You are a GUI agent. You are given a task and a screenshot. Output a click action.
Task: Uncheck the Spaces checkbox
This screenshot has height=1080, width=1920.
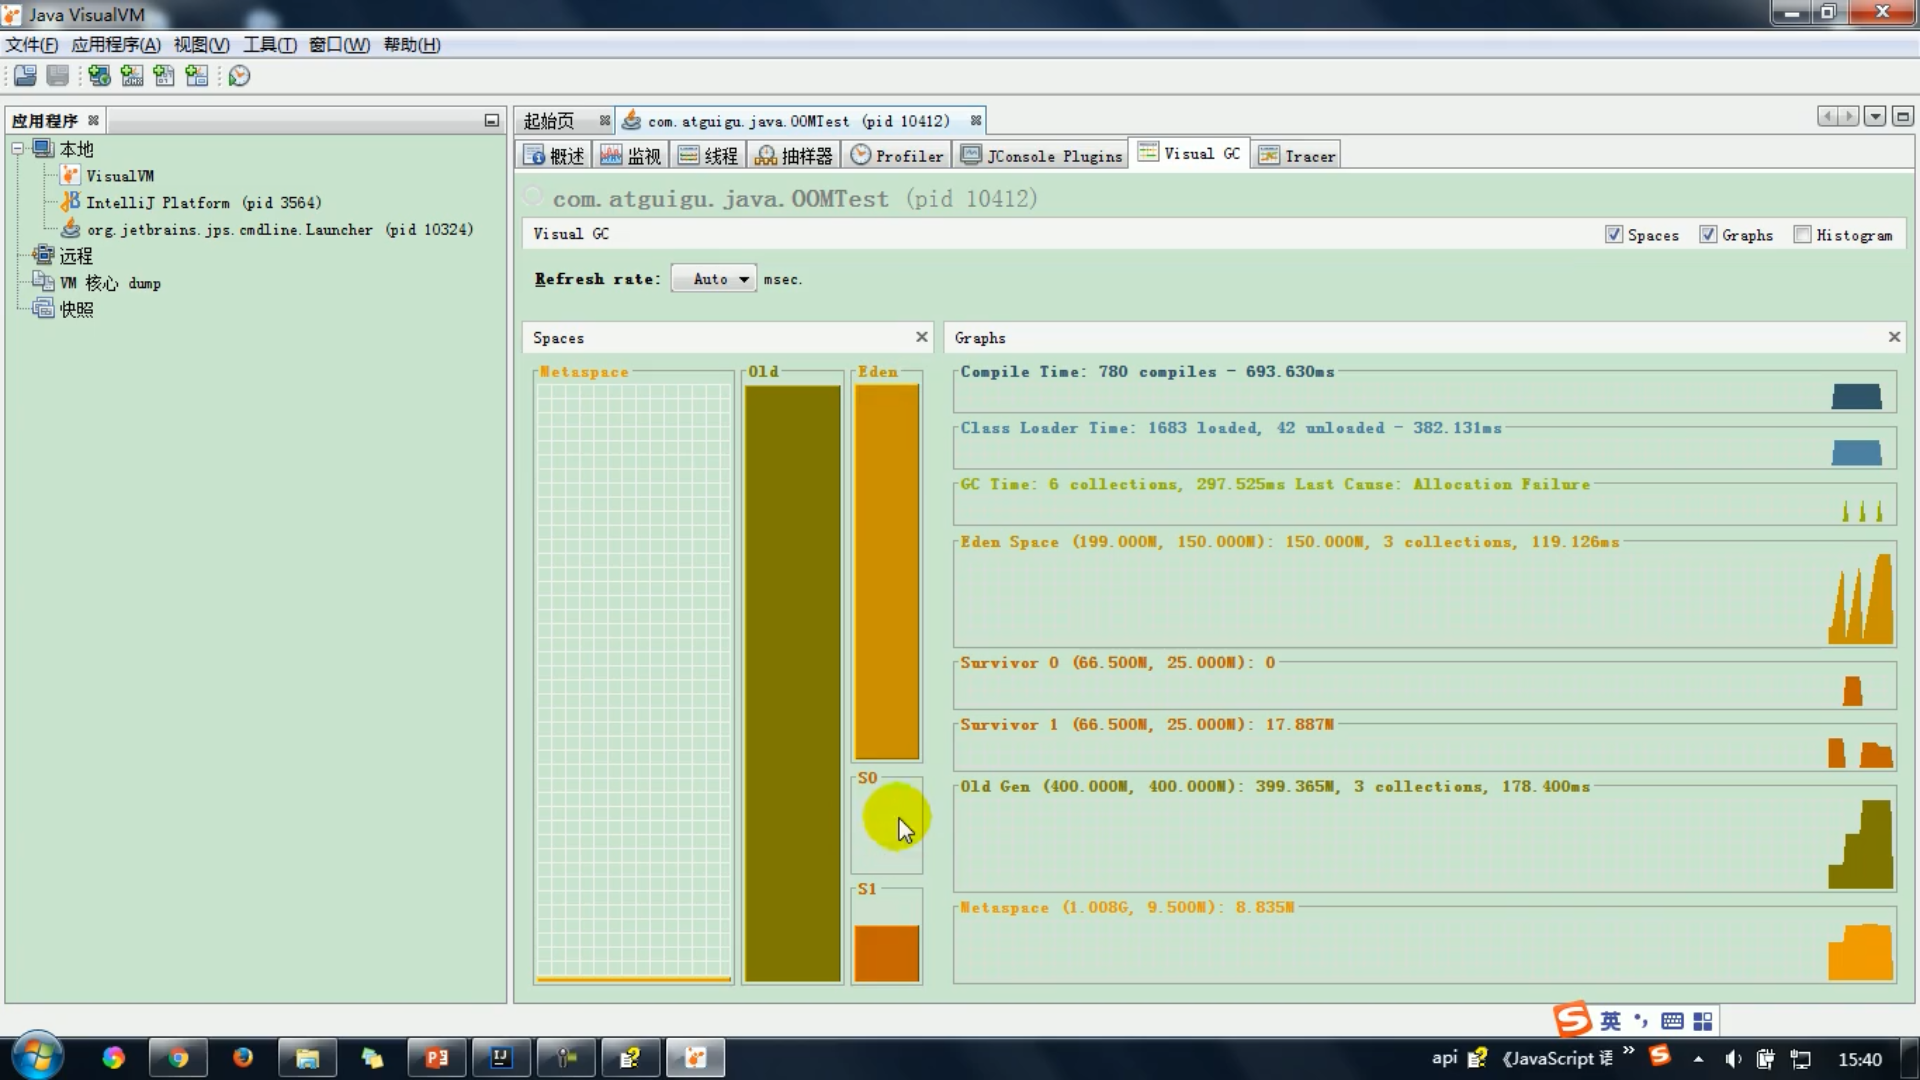tap(1614, 234)
